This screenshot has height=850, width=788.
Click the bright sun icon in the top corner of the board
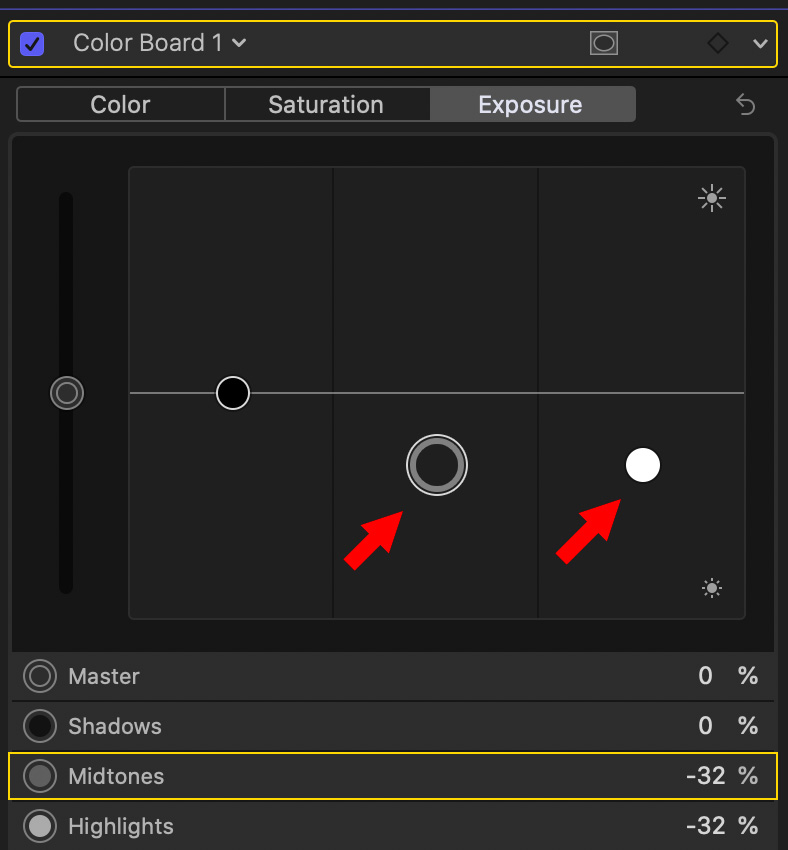[711, 198]
